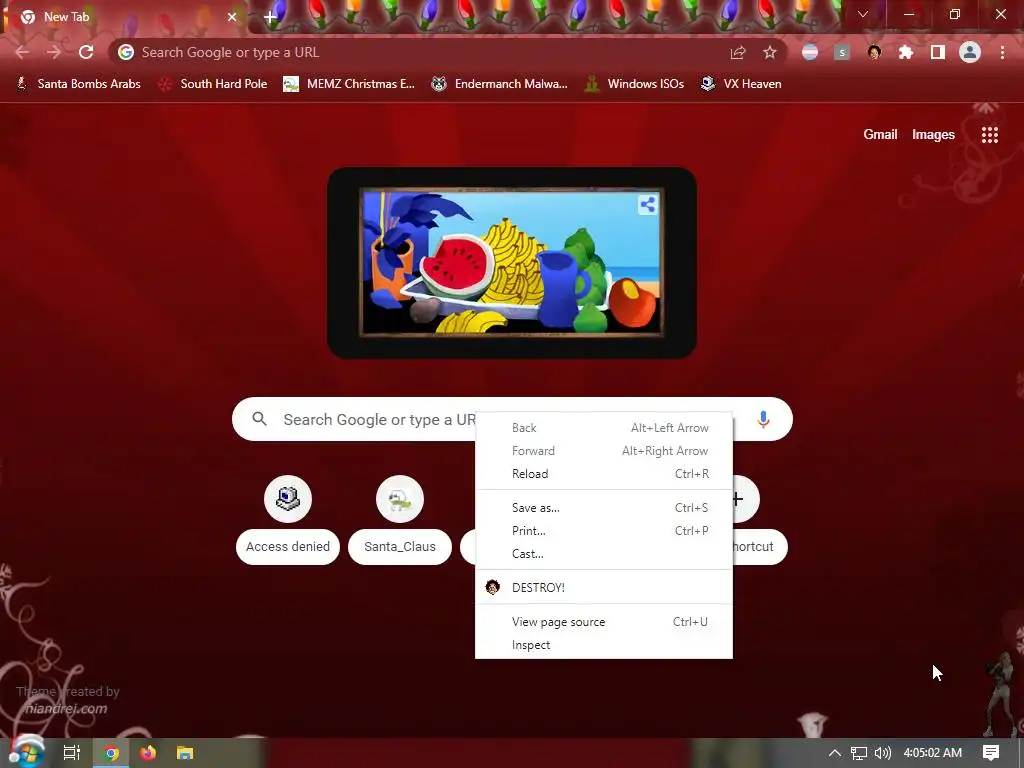This screenshot has width=1024, height=768.
Task: Click the forward arrow in the toolbar
Action: 54,52
